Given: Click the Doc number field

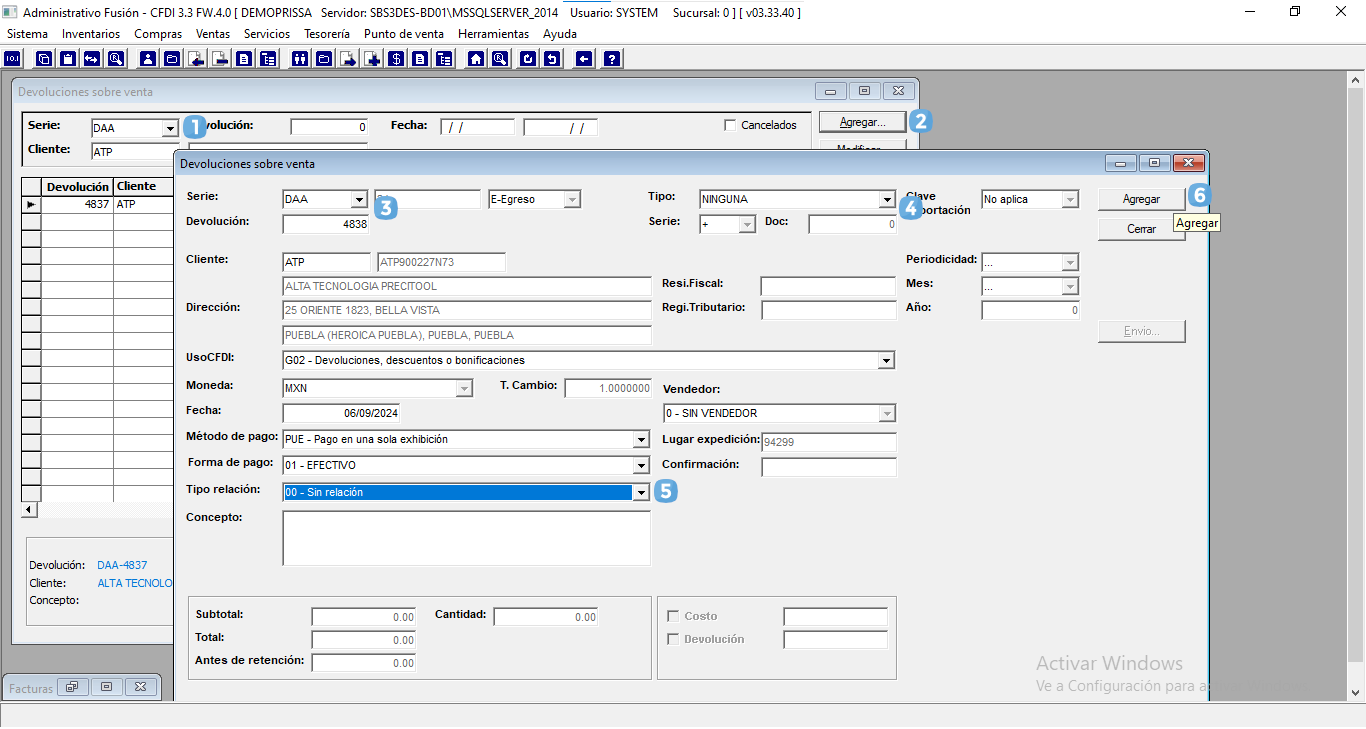Looking at the screenshot, I should click(853, 225).
